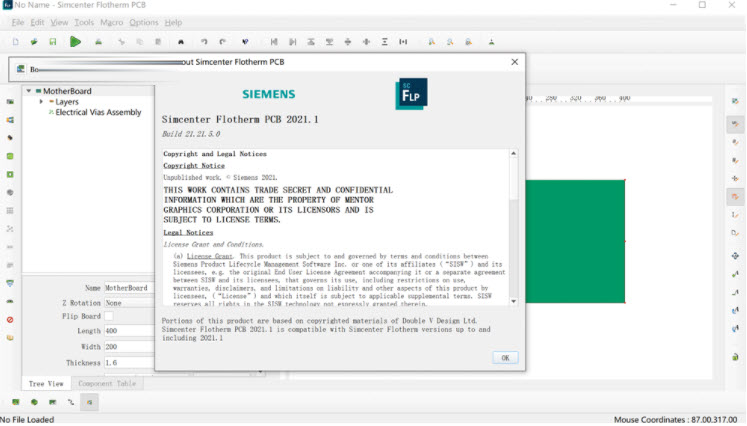This screenshot has width=747, height=426.
Task: Select the Electrical Vias Assembly tree item
Action: (x=98, y=112)
